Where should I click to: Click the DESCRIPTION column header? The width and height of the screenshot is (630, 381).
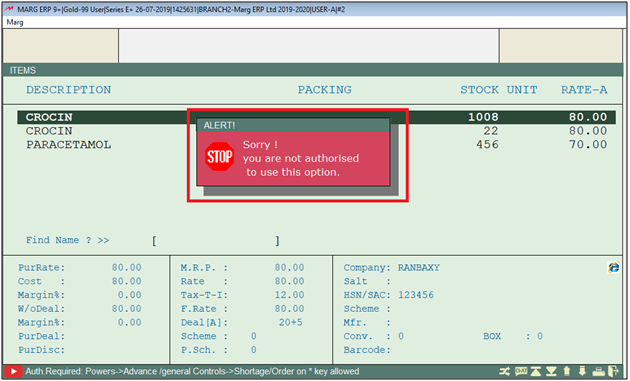(69, 90)
